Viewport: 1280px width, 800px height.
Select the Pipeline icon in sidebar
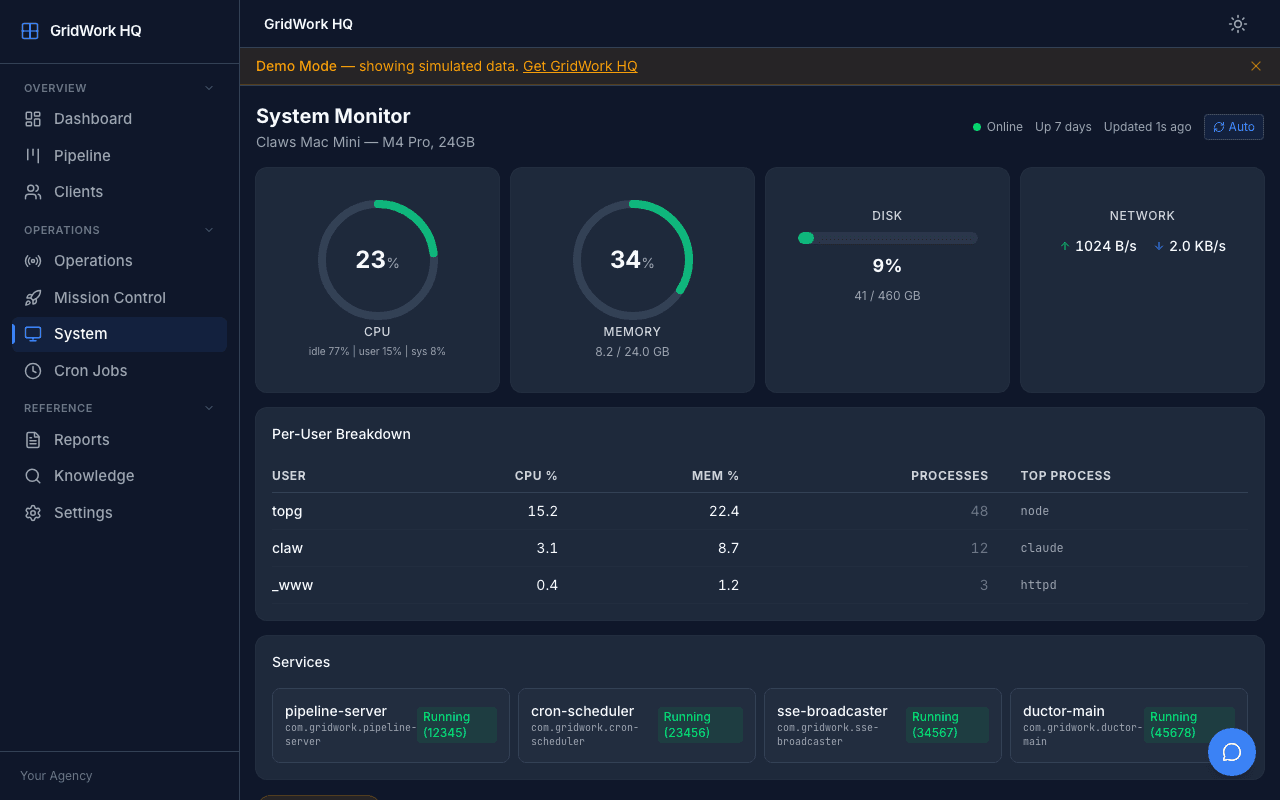[31, 155]
